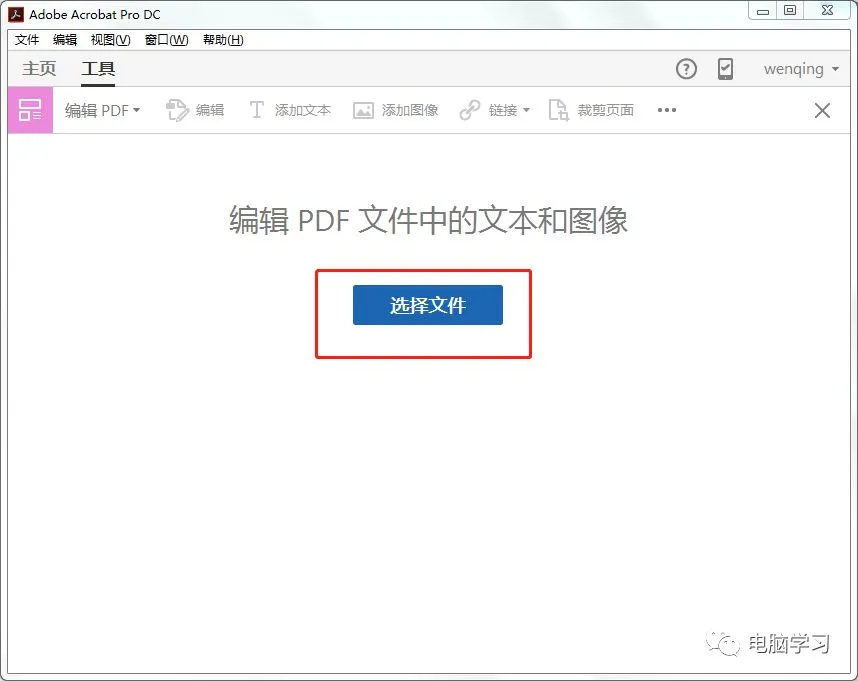Viewport: 858px width, 681px height.
Task: Open the 编辑 PDF dropdown
Action: tap(102, 110)
